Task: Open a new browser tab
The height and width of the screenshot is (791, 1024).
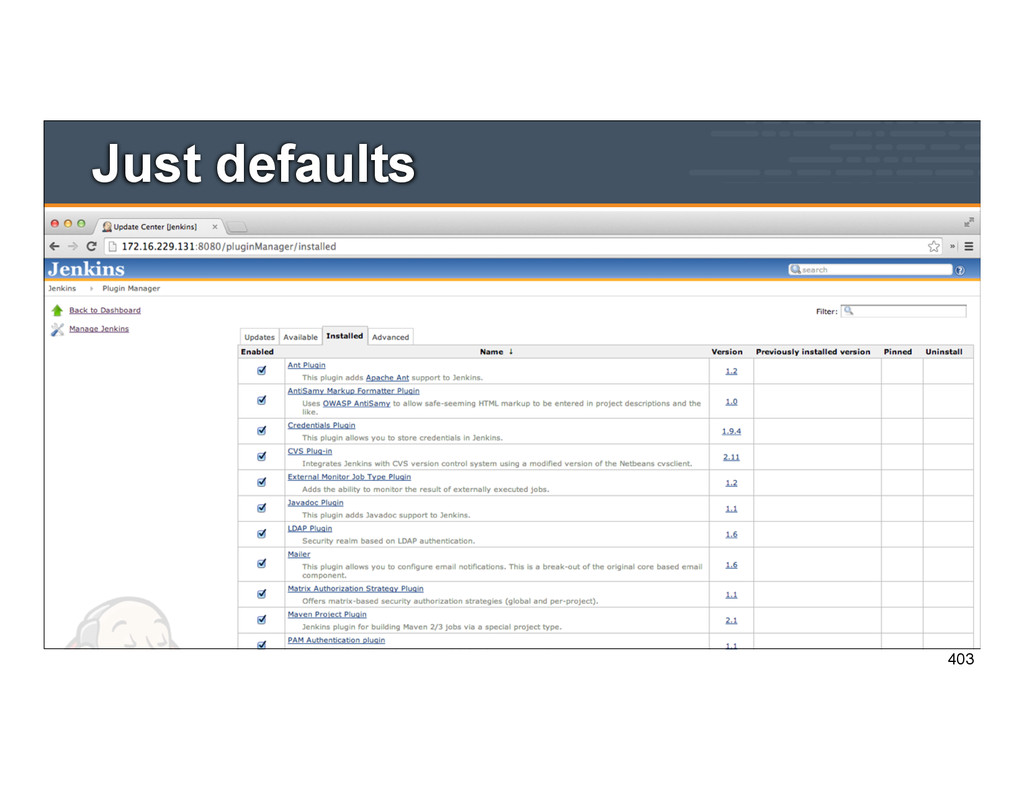Action: click(237, 227)
